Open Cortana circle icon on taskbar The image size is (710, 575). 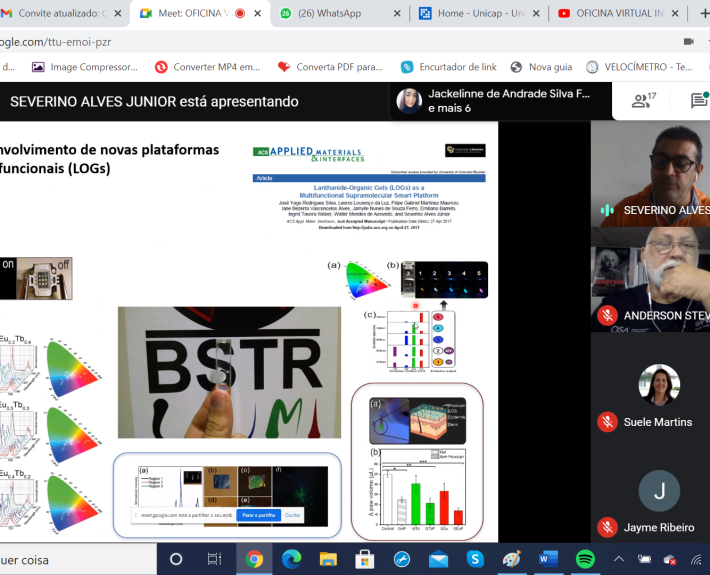pos(176,560)
